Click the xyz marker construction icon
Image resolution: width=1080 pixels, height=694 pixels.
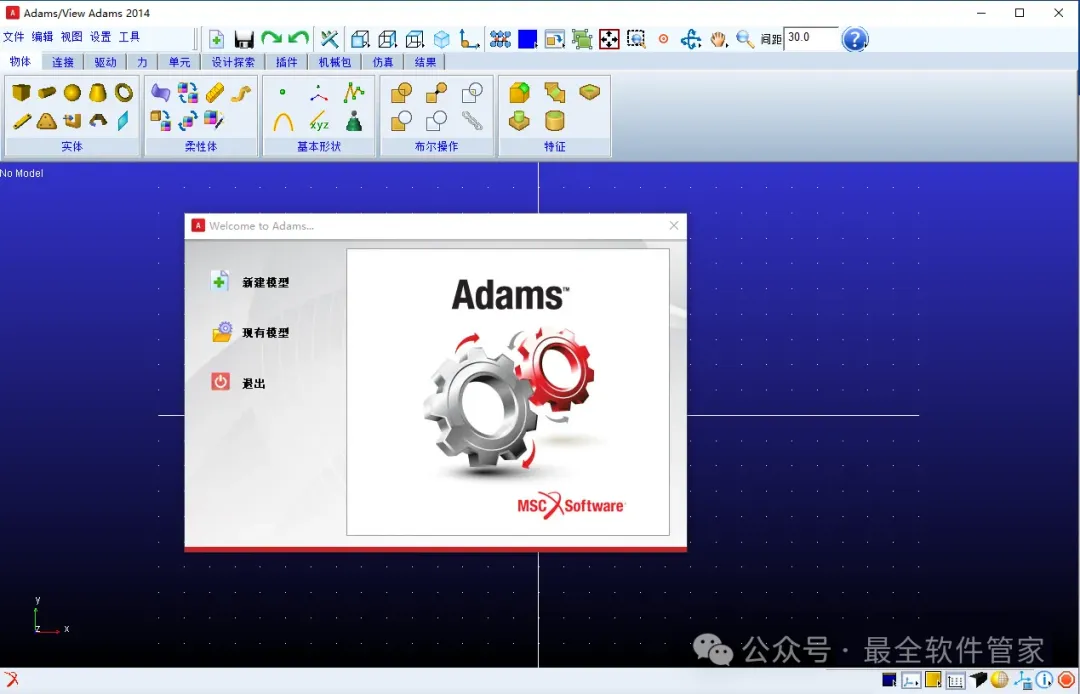click(x=319, y=122)
